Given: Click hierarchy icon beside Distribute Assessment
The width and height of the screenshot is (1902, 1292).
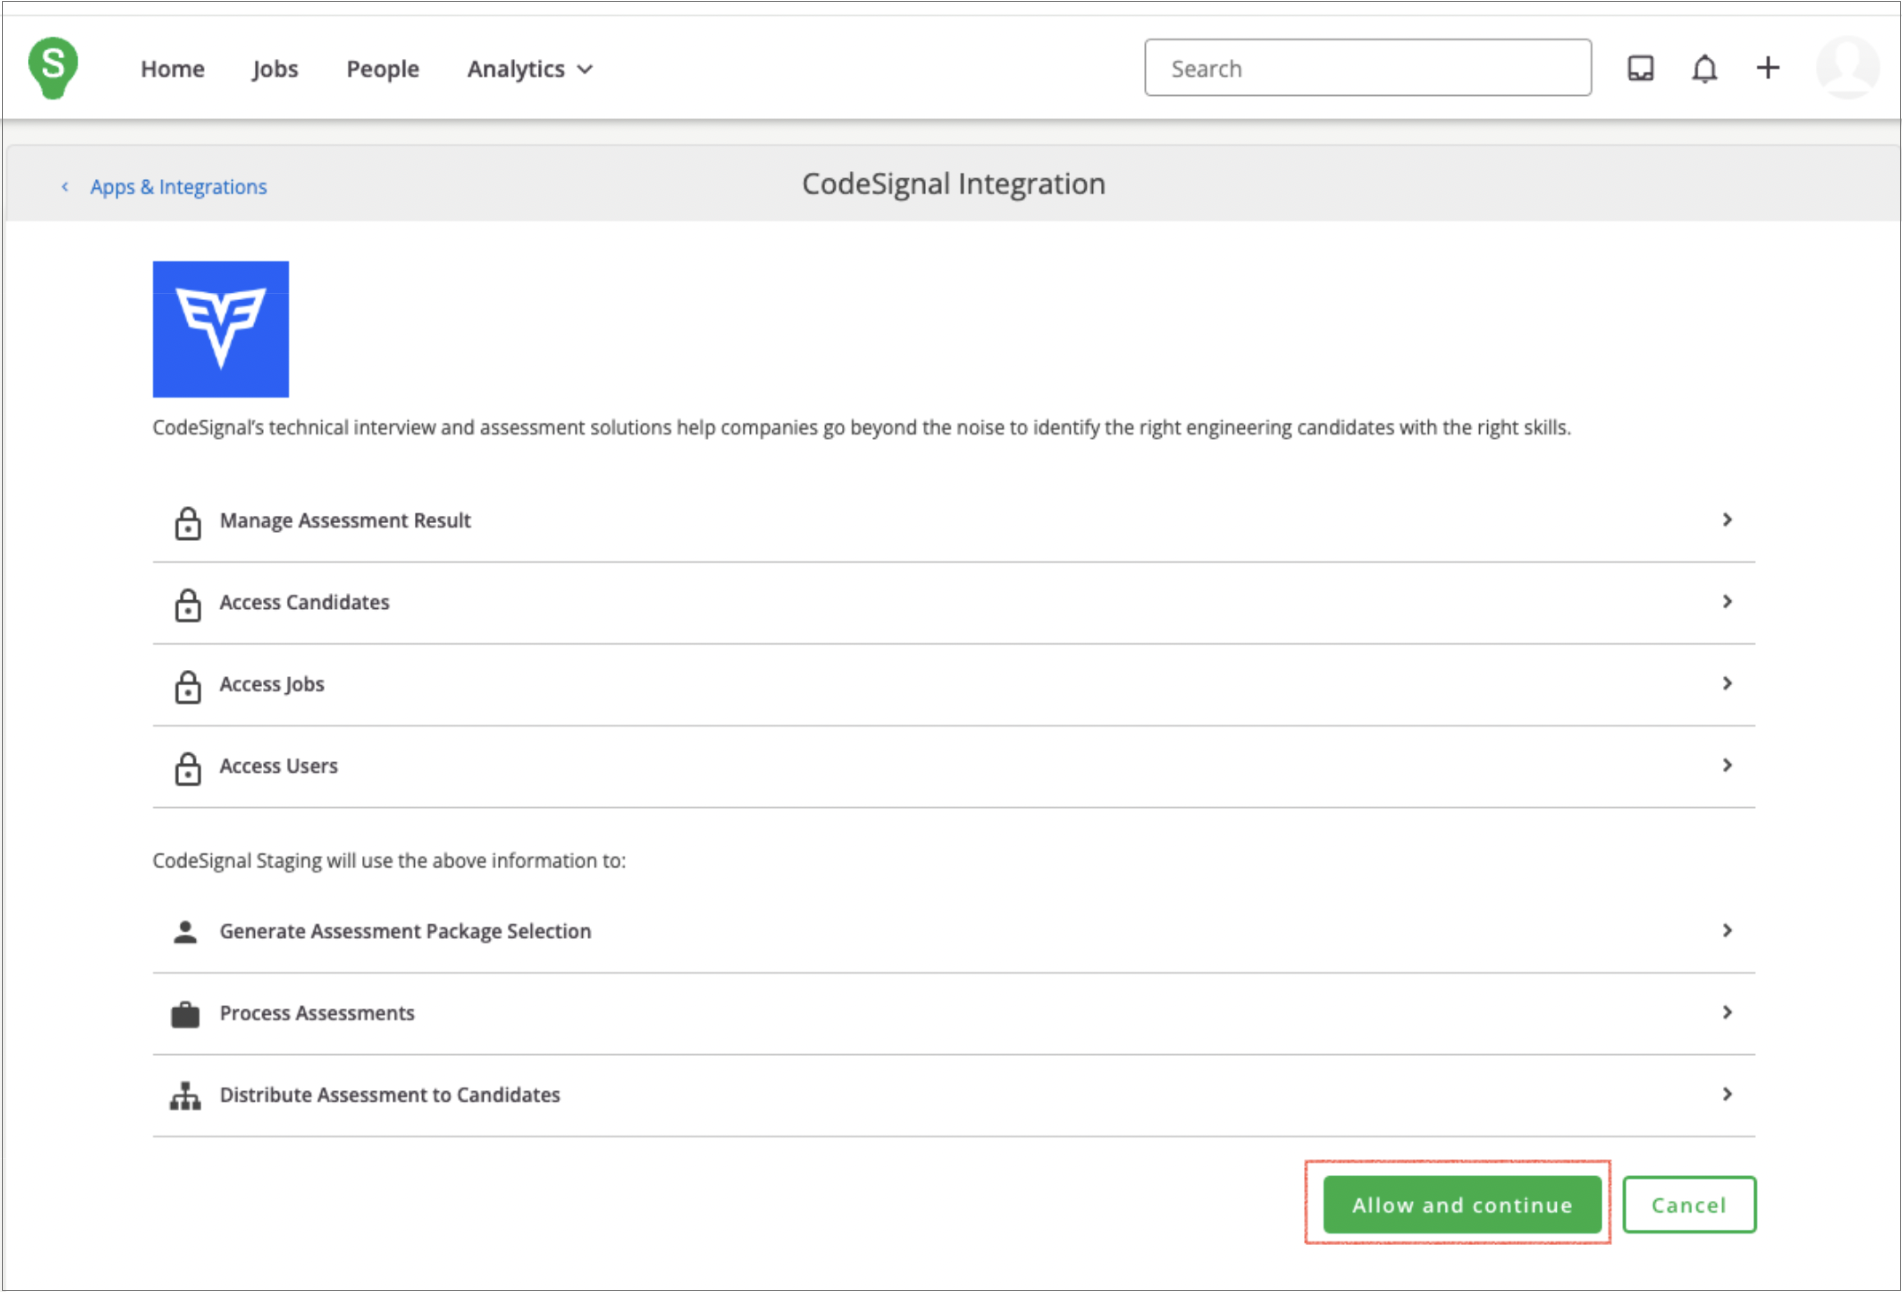Looking at the screenshot, I should (x=185, y=1096).
